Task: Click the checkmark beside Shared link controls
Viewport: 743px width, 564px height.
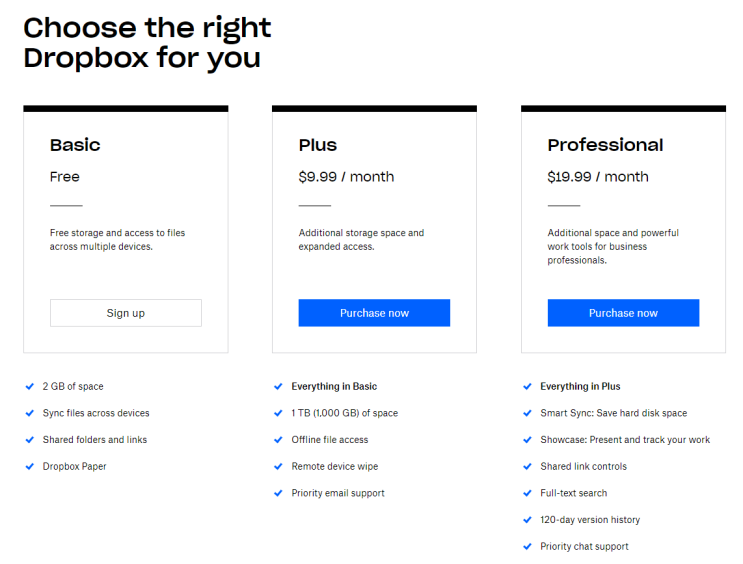Action: (x=528, y=466)
